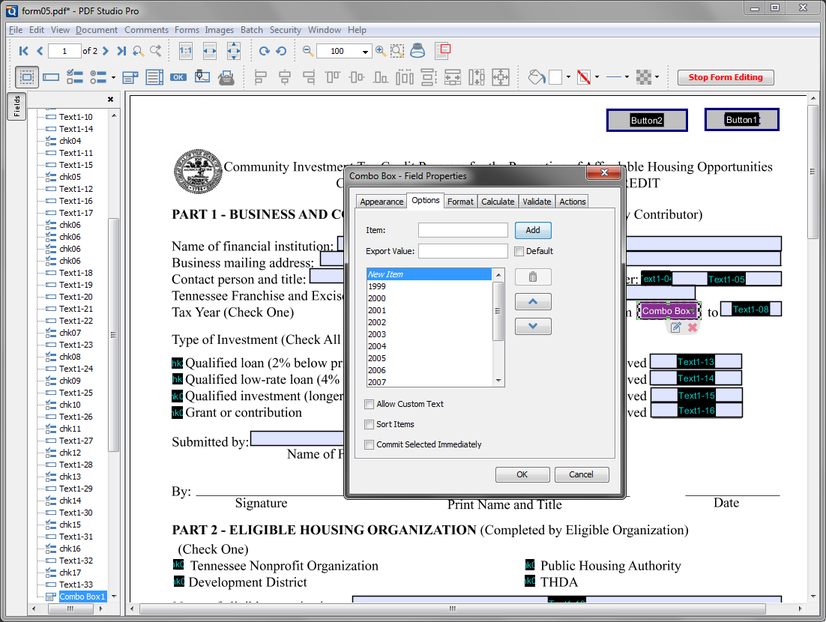This screenshot has height=622, width=826.
Task: Click the align left edges icon
Action: (260, 77)
